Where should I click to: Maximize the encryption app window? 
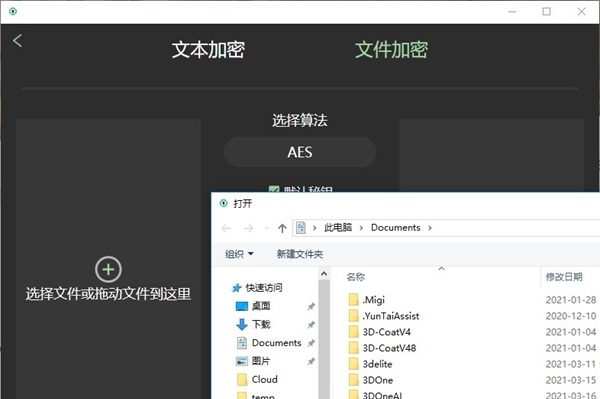pos(546,11)
